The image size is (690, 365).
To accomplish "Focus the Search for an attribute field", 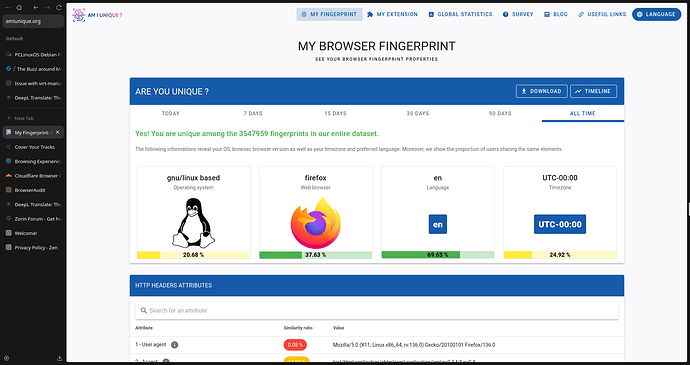I will click(377, 310).
